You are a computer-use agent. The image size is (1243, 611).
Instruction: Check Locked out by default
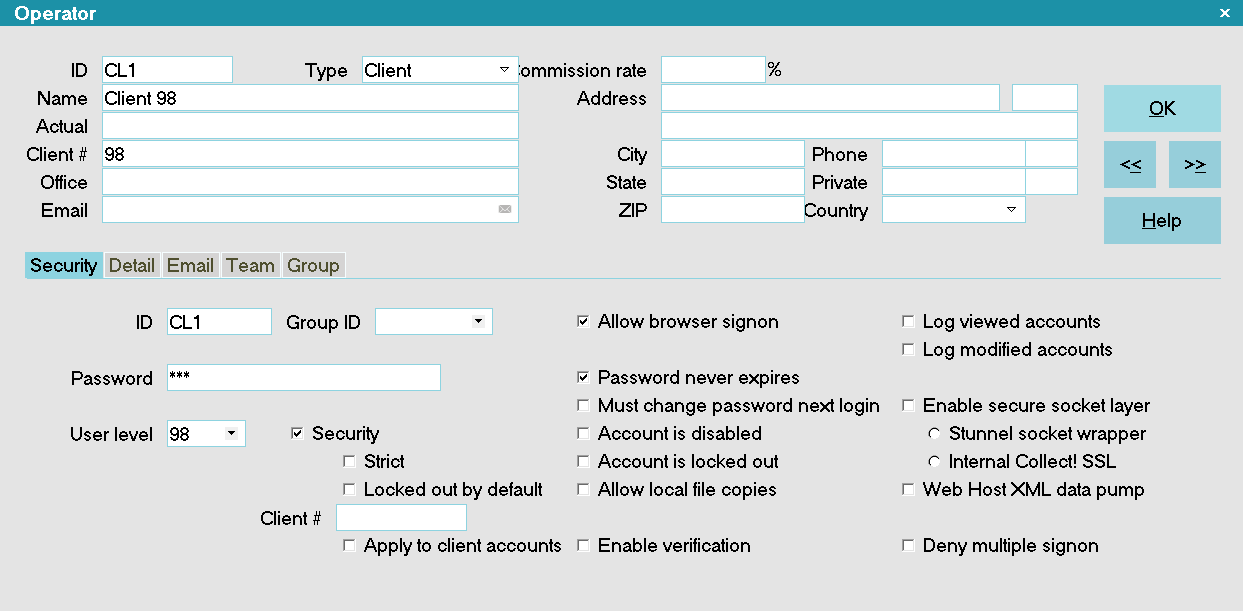pyautogui.click(x=349, y=490)
